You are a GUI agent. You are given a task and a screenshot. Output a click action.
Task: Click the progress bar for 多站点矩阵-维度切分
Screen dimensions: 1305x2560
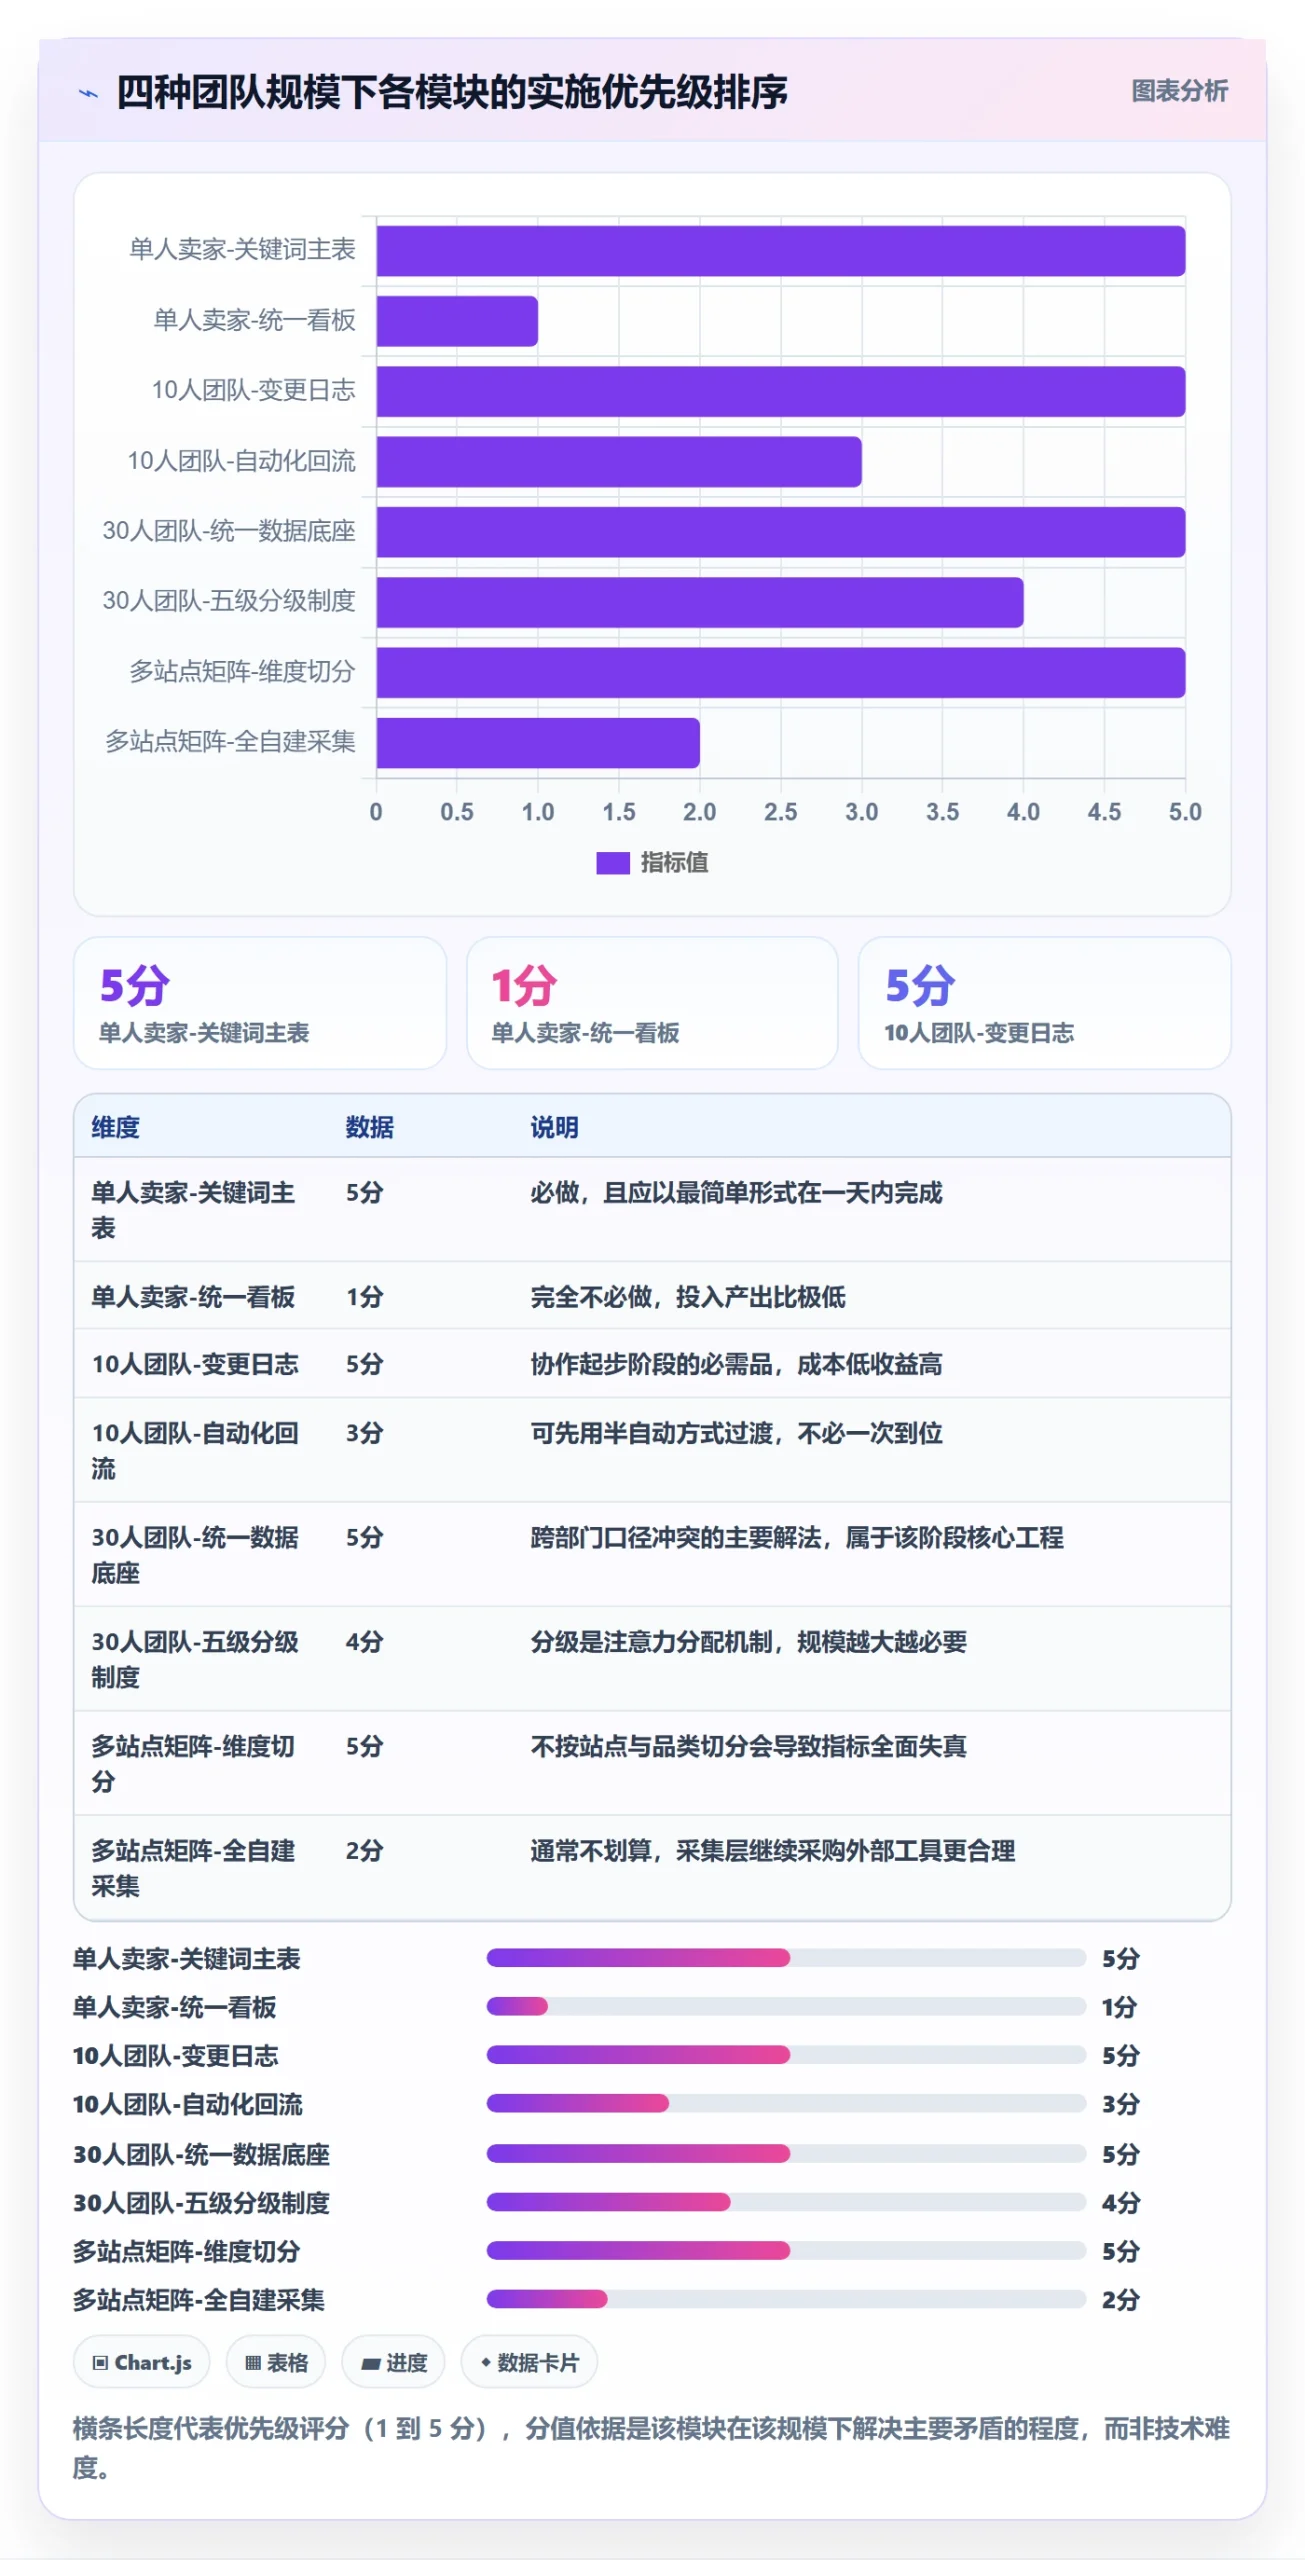[786, 2250]
